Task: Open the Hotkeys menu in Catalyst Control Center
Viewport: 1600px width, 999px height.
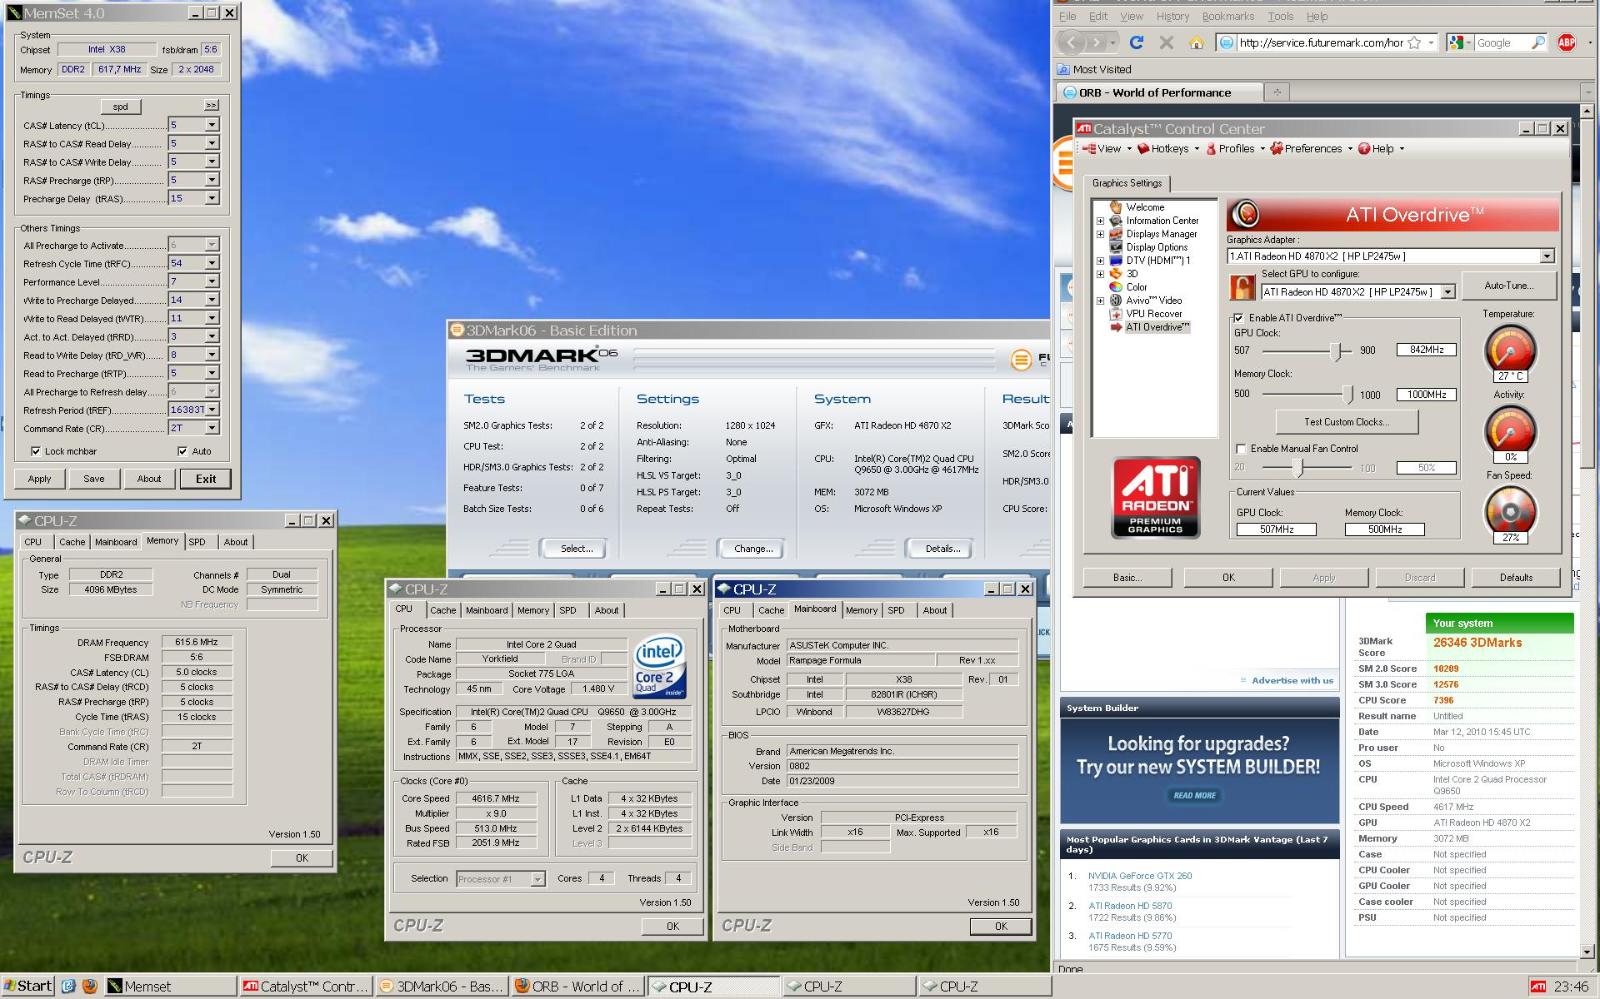Action: click(1168, 149)
